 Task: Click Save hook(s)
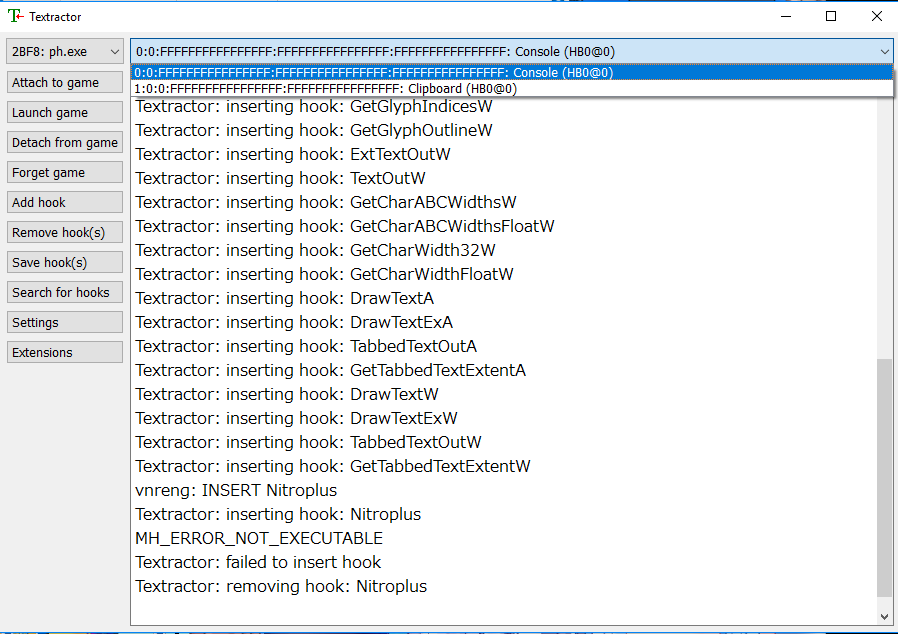coord(64,262)
